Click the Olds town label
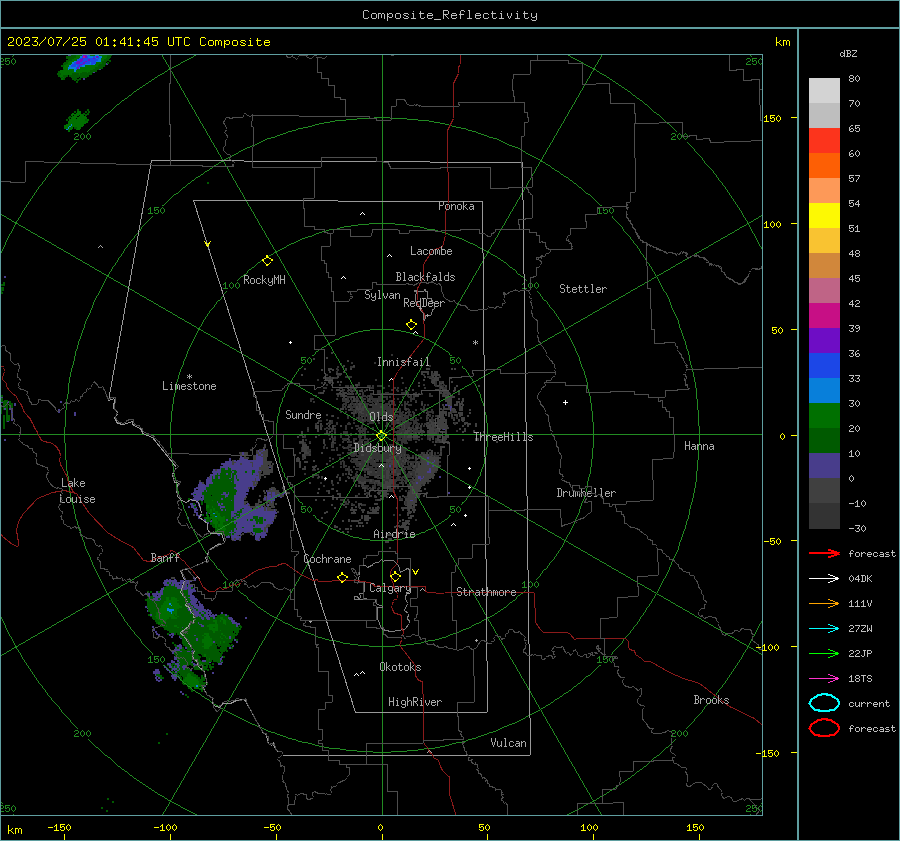Screen dimensions: 900x841 coord(381,417)
